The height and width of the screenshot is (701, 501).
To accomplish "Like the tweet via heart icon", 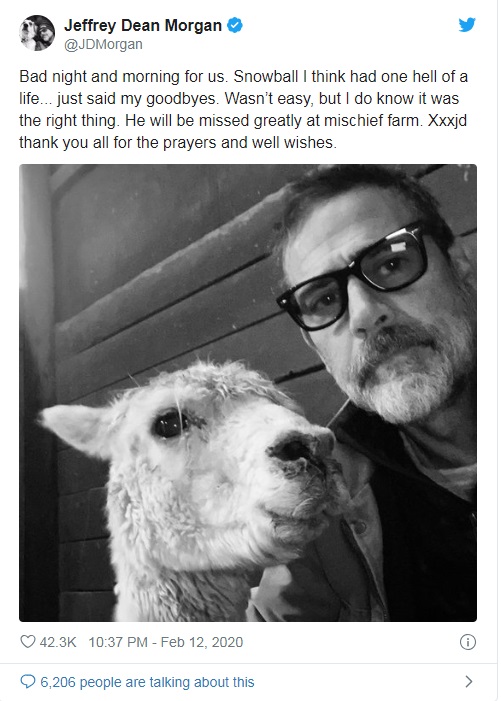I will [28, 642].
